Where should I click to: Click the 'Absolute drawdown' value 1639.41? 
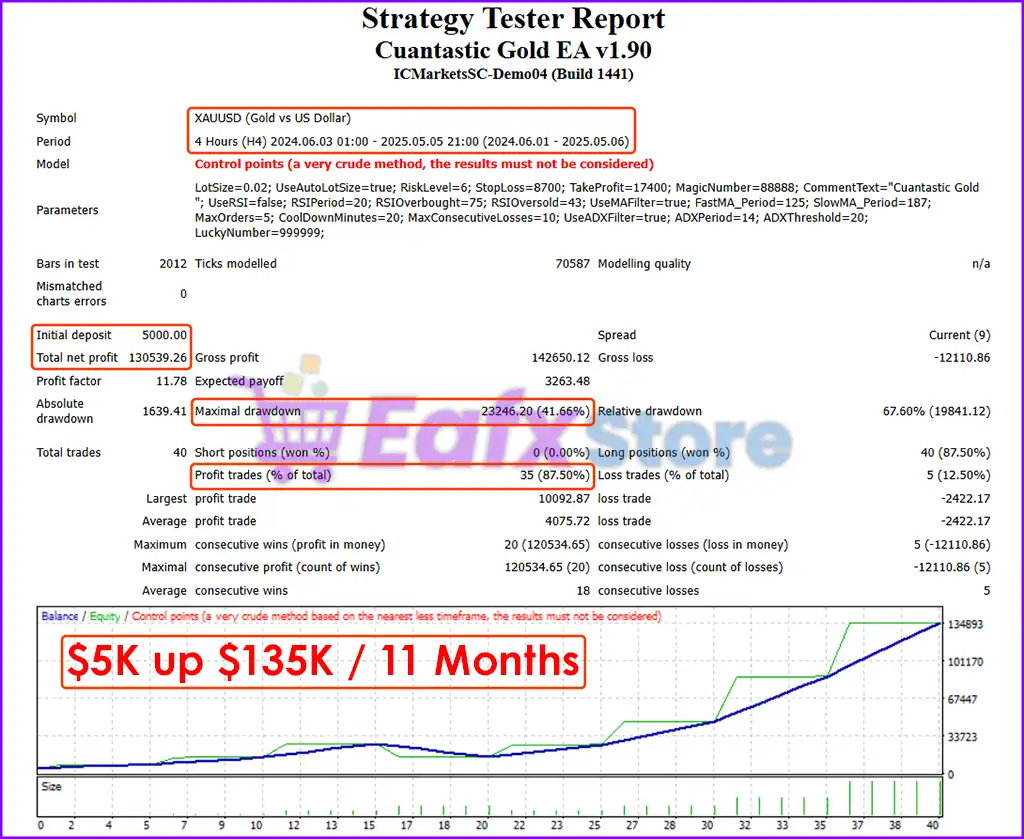pos(165,411)
